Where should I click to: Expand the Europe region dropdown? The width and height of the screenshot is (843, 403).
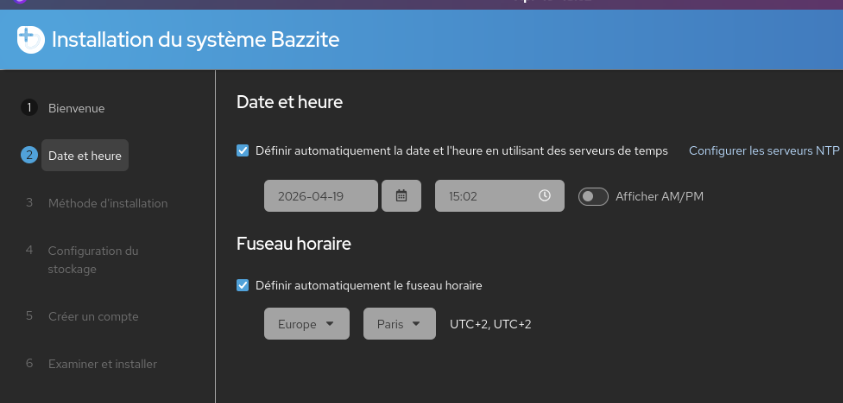pyautogui.click(x=306, y=324)
